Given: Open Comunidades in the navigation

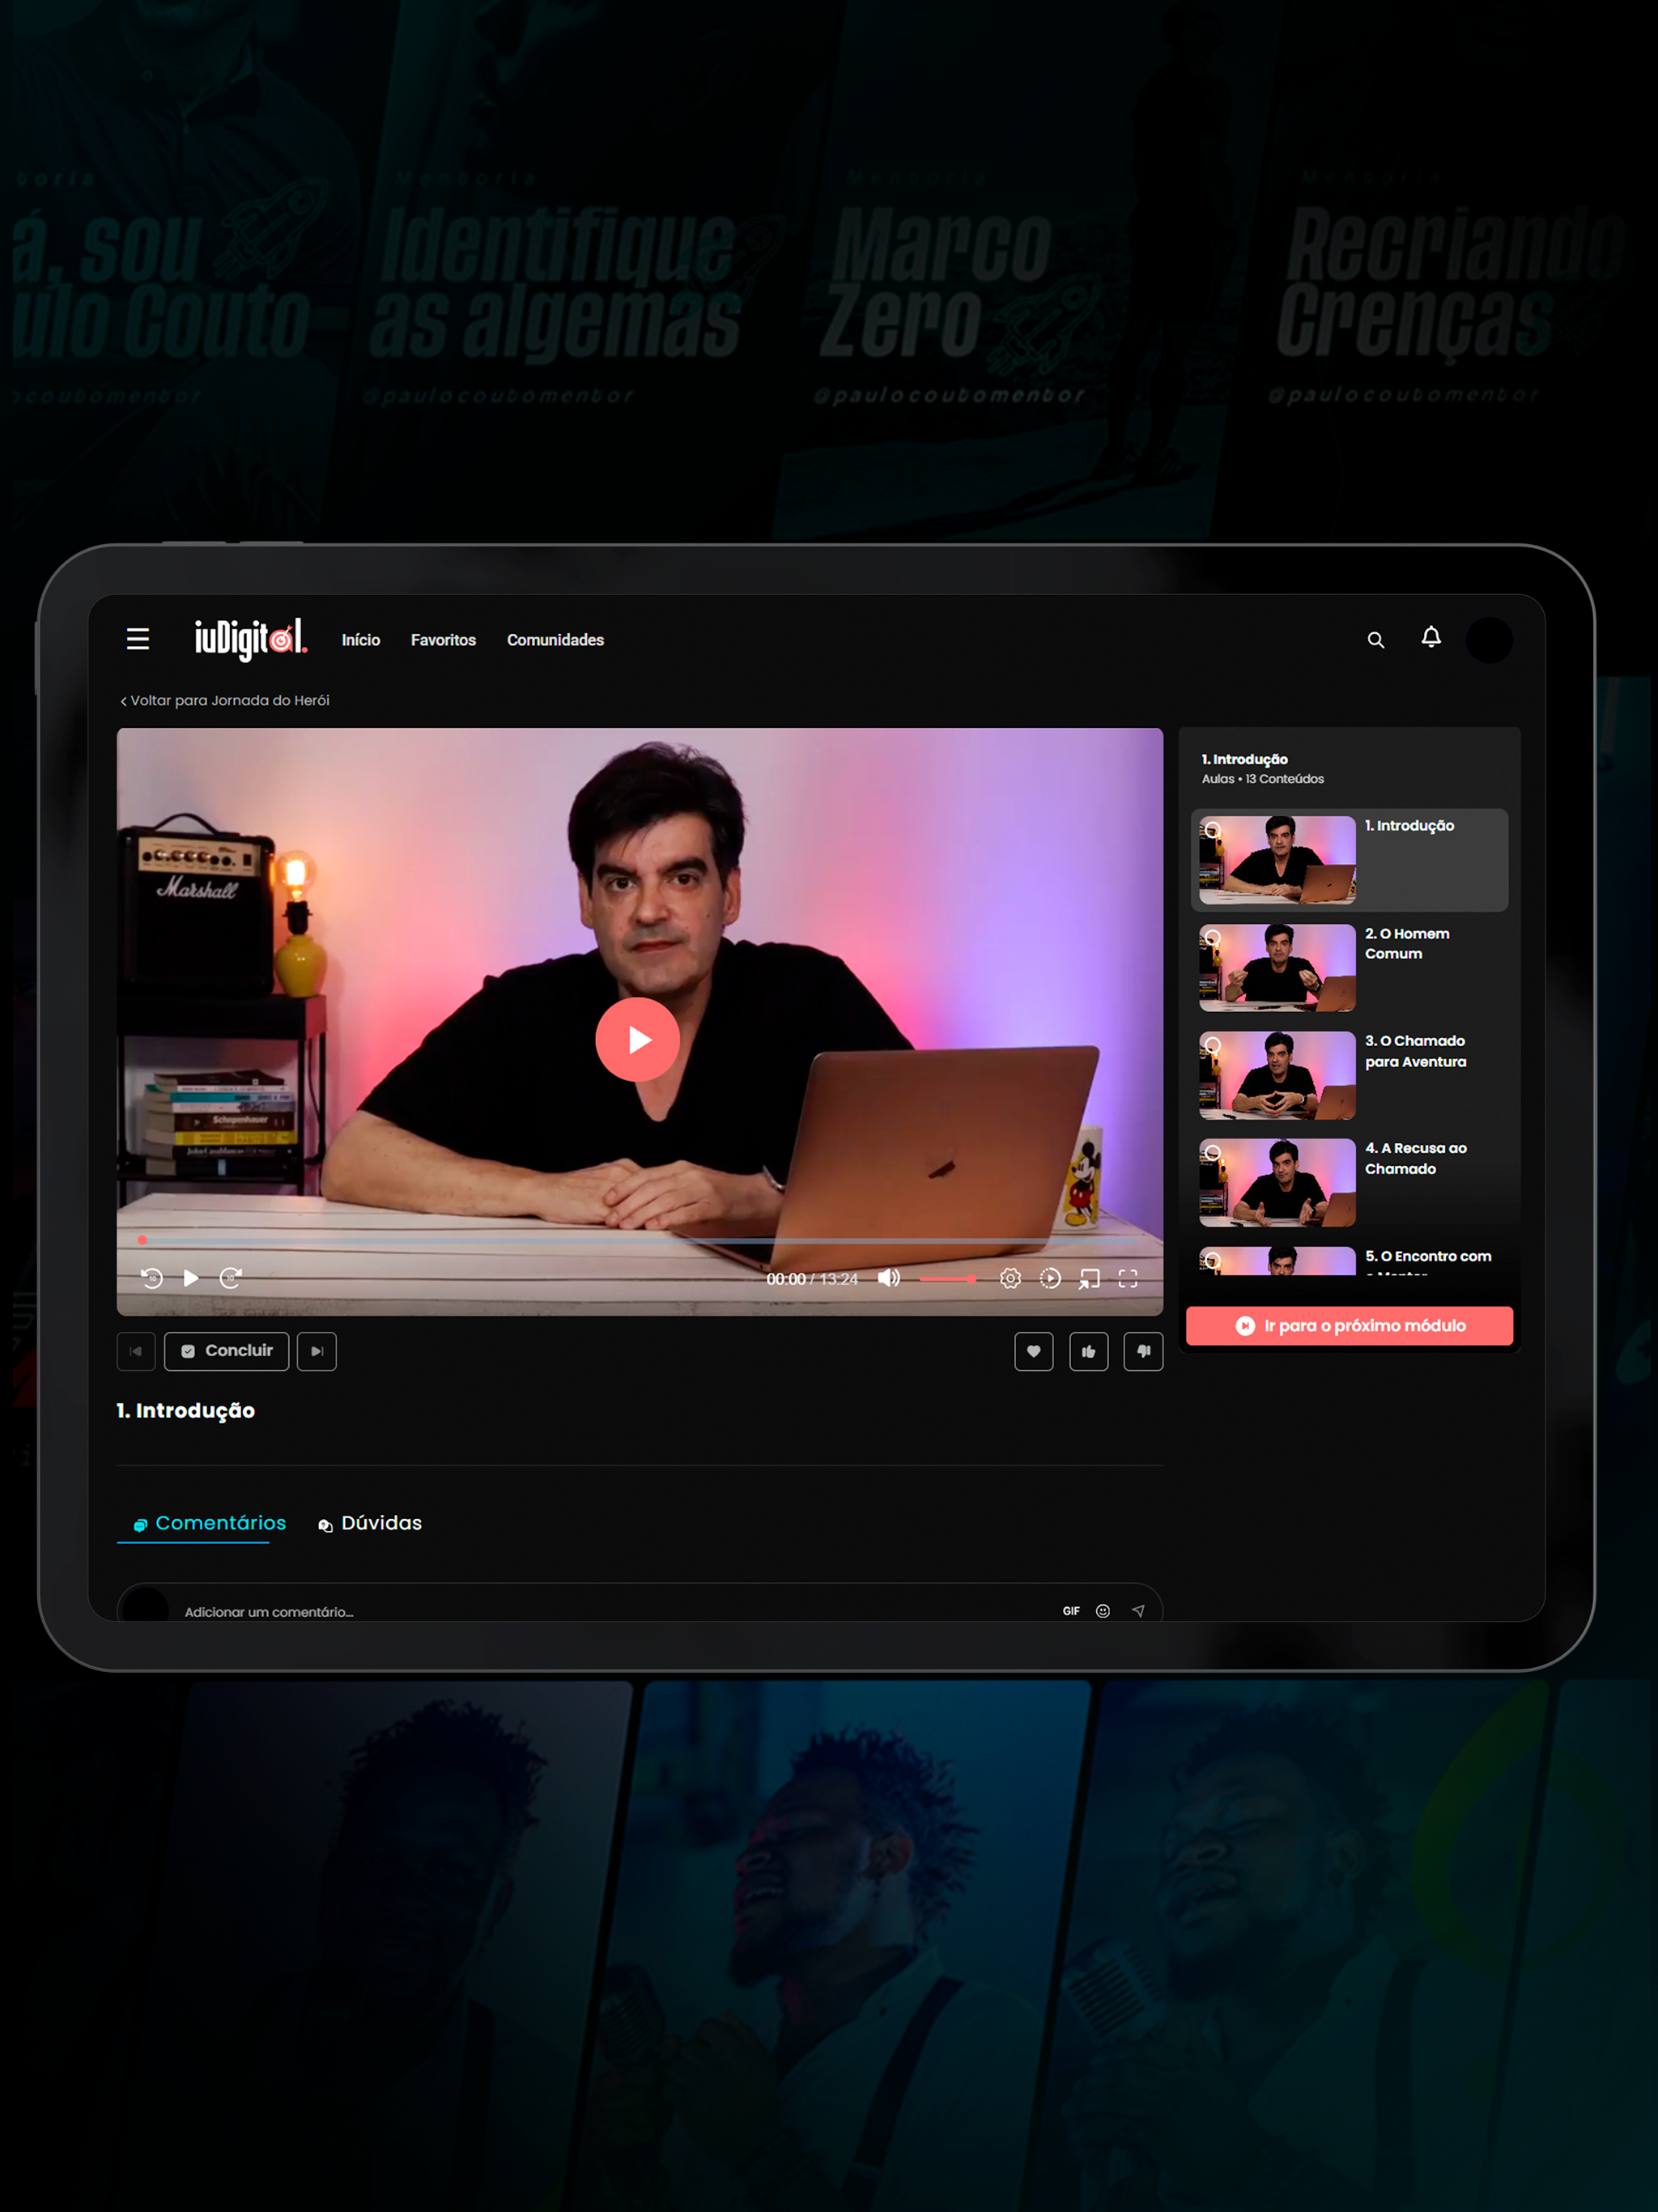Looking at the screenshot, I should point(555,640).
